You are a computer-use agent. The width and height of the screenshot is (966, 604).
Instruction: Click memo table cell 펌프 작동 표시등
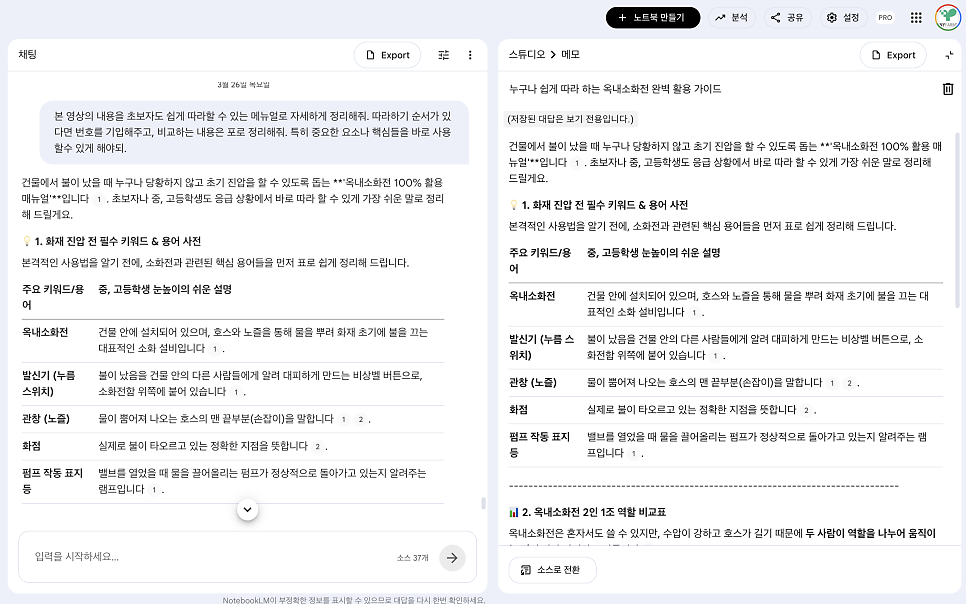(540, 444)
